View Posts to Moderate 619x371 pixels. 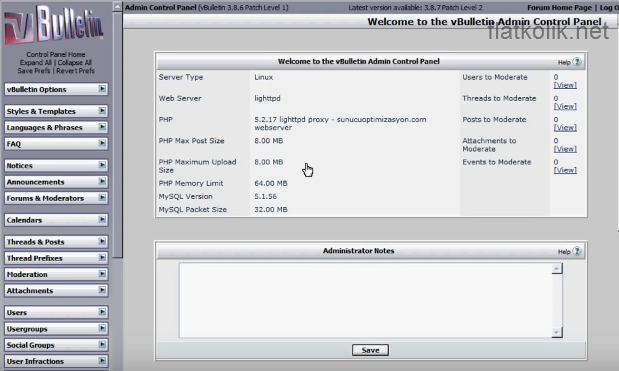tap(565, 128)
